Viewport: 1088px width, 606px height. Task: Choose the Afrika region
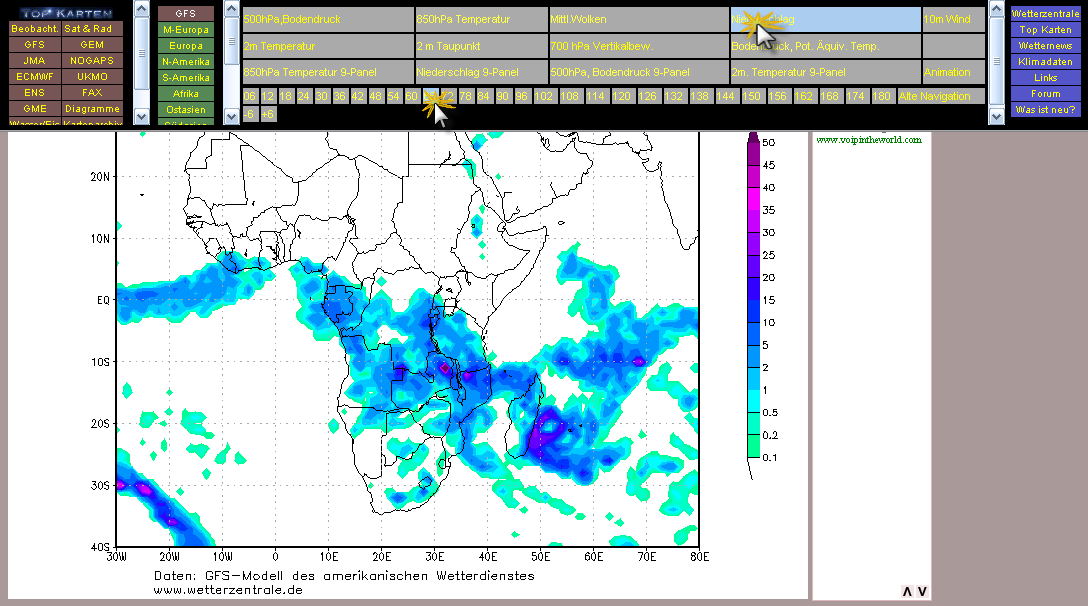[x=186, y=94]
